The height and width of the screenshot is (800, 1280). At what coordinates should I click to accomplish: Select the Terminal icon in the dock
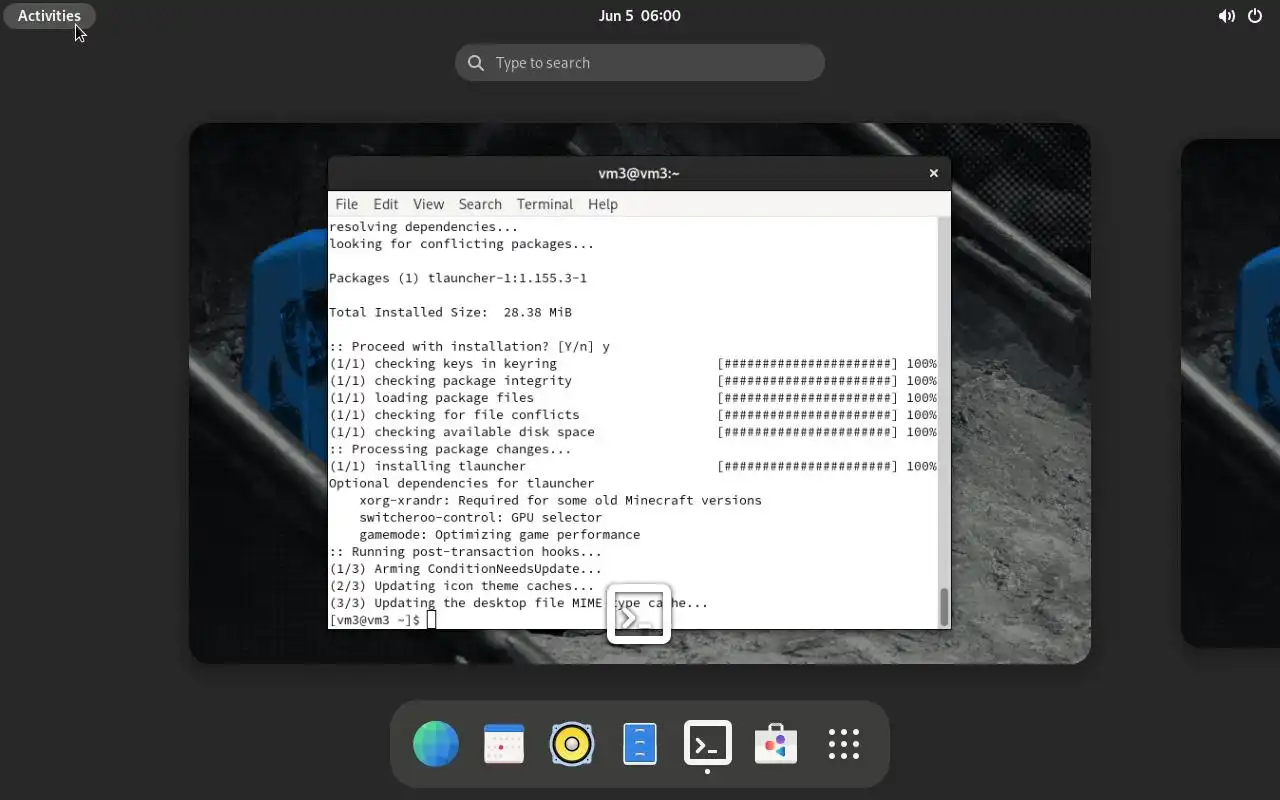708,744
